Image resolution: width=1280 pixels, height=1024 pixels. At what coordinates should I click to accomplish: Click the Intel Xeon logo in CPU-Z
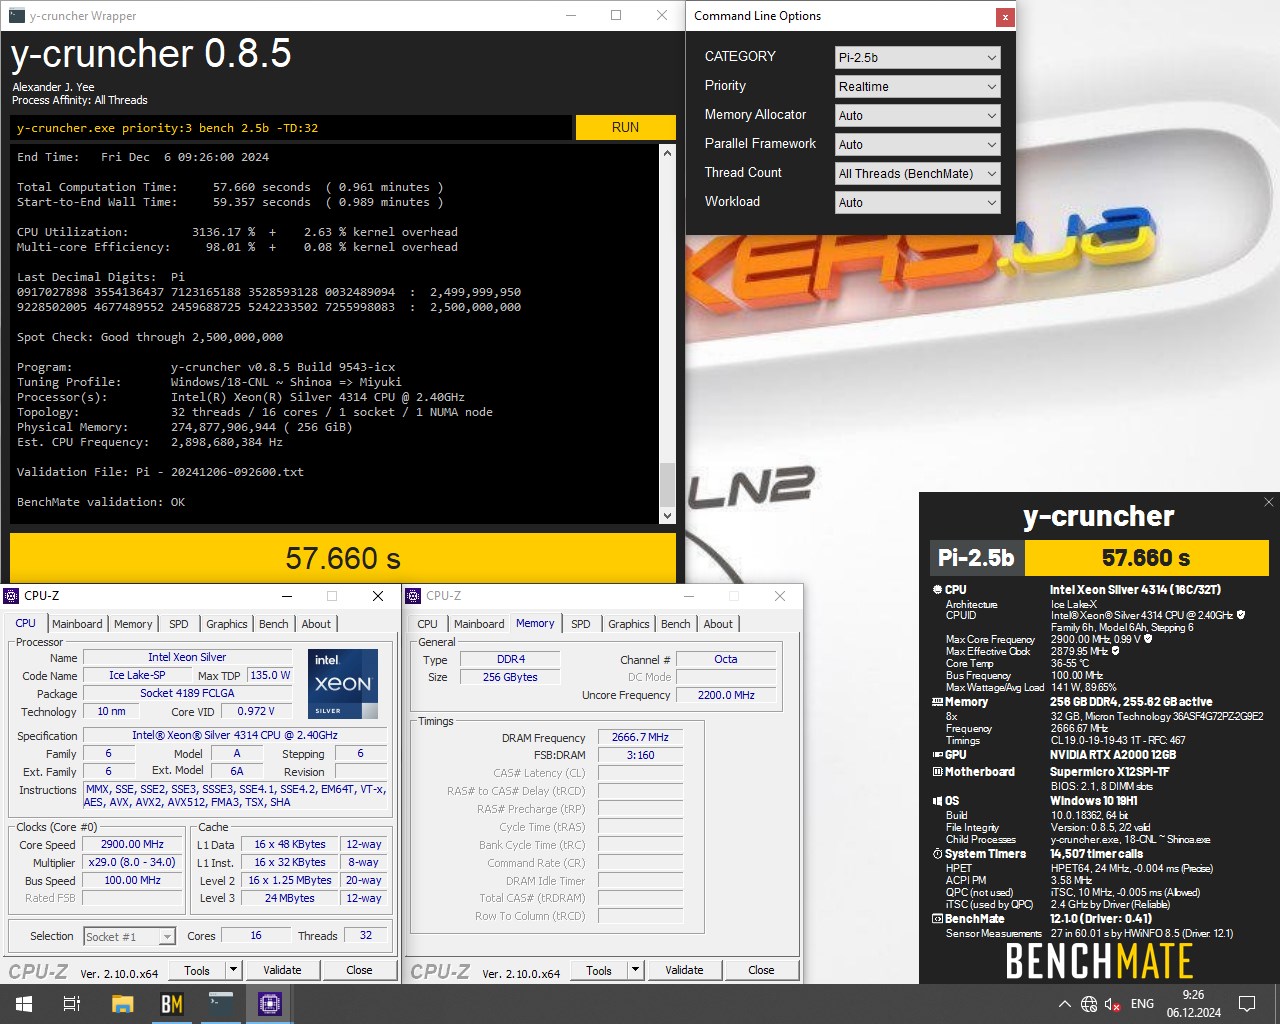click(x=343, y=684)
